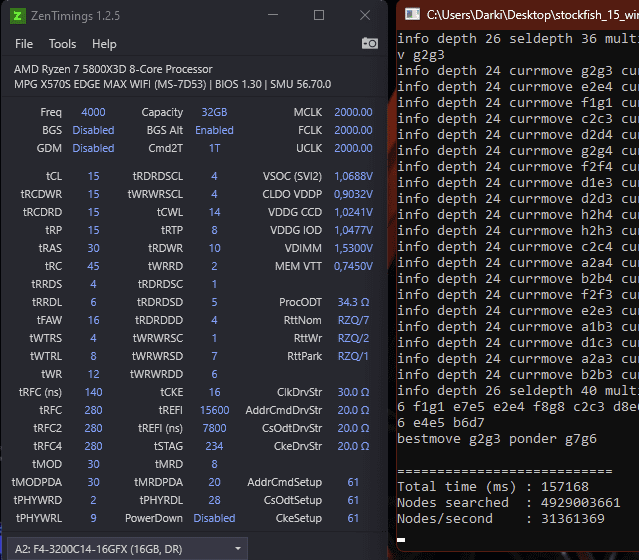639x560 pixels.
Task: Click the ZenTimings logo icon
Action: pyautogui.click(x=18, y=15)
